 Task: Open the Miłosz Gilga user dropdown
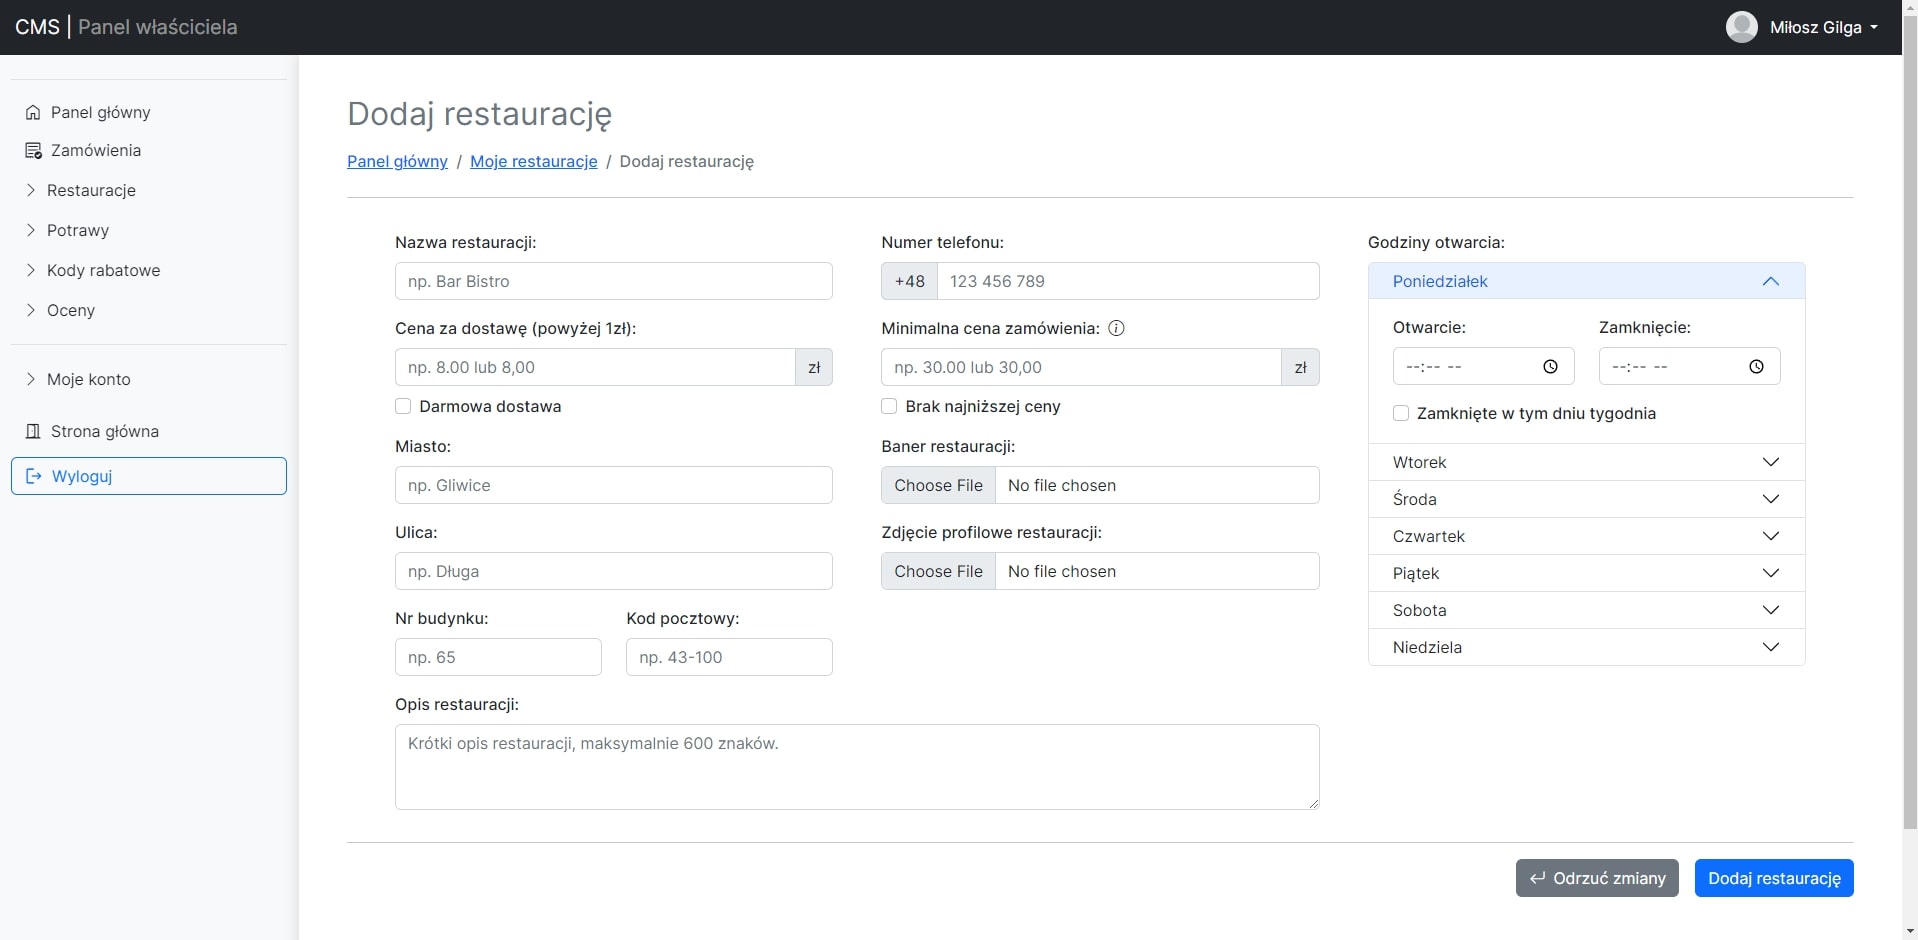[1802, 27]
